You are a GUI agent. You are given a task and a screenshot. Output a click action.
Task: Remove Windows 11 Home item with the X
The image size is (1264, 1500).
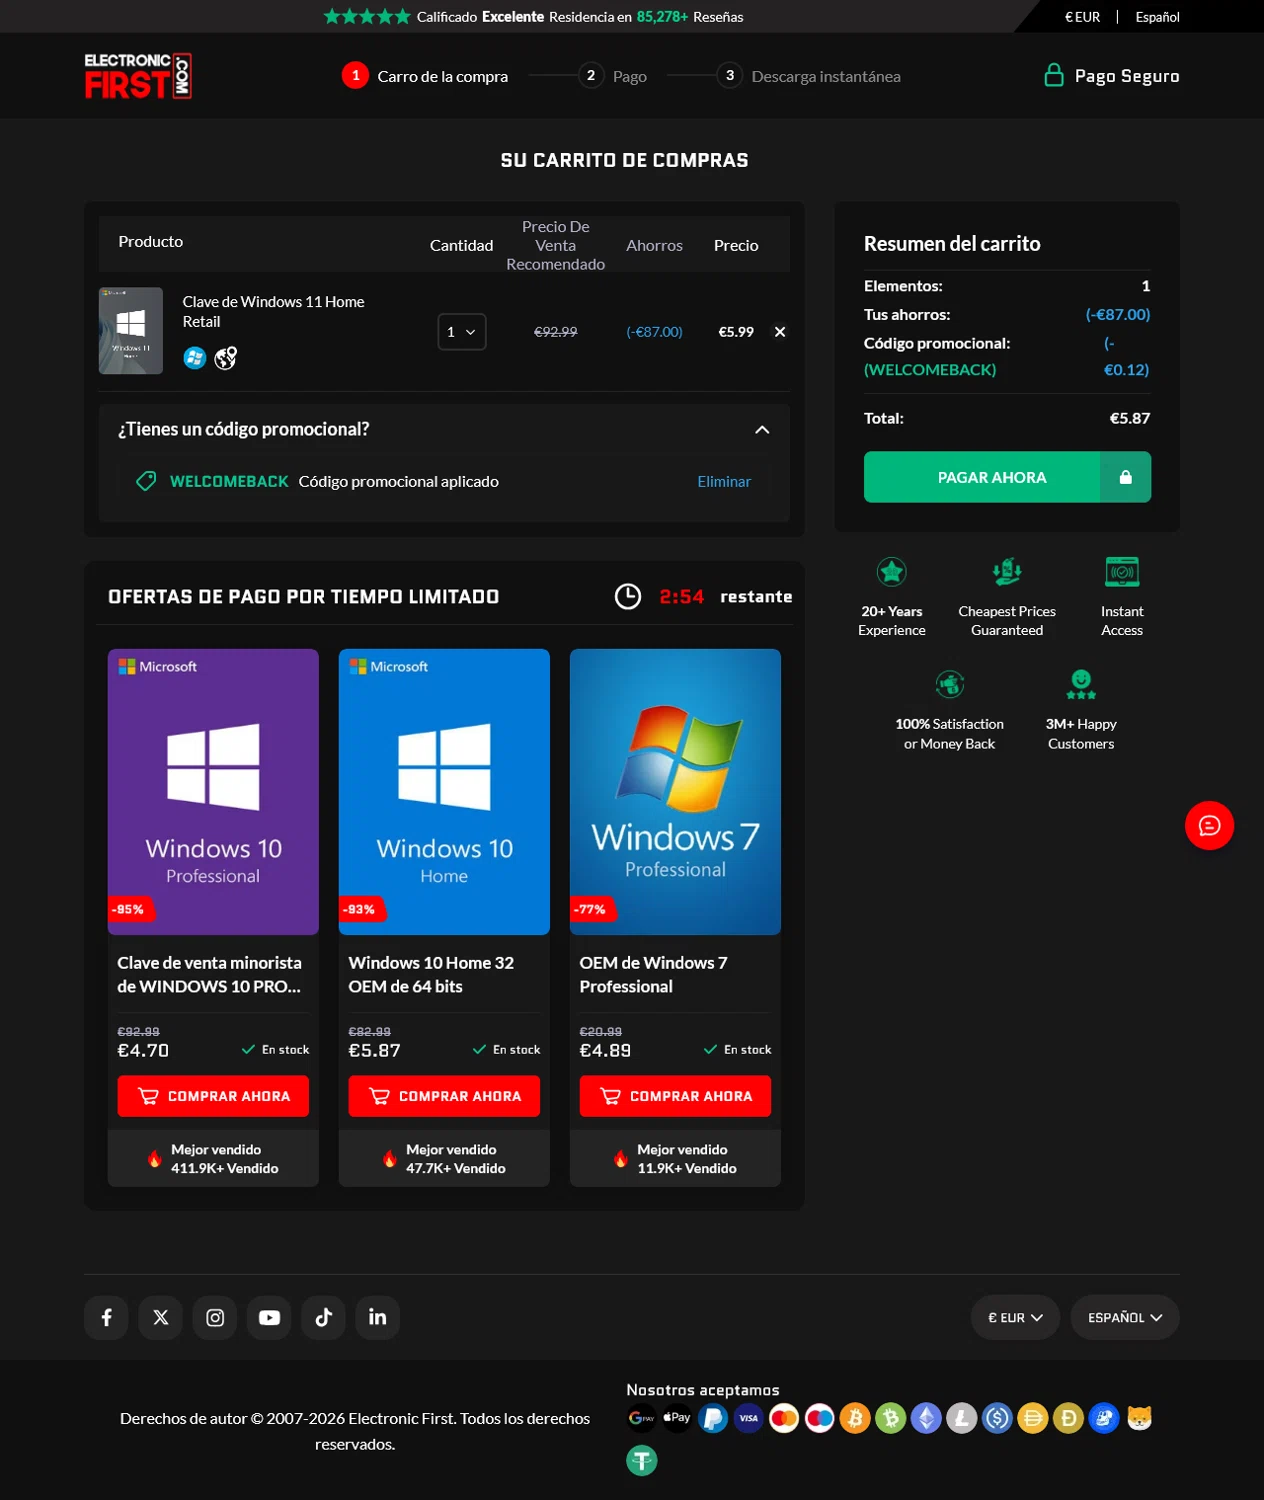coord(780,332)
